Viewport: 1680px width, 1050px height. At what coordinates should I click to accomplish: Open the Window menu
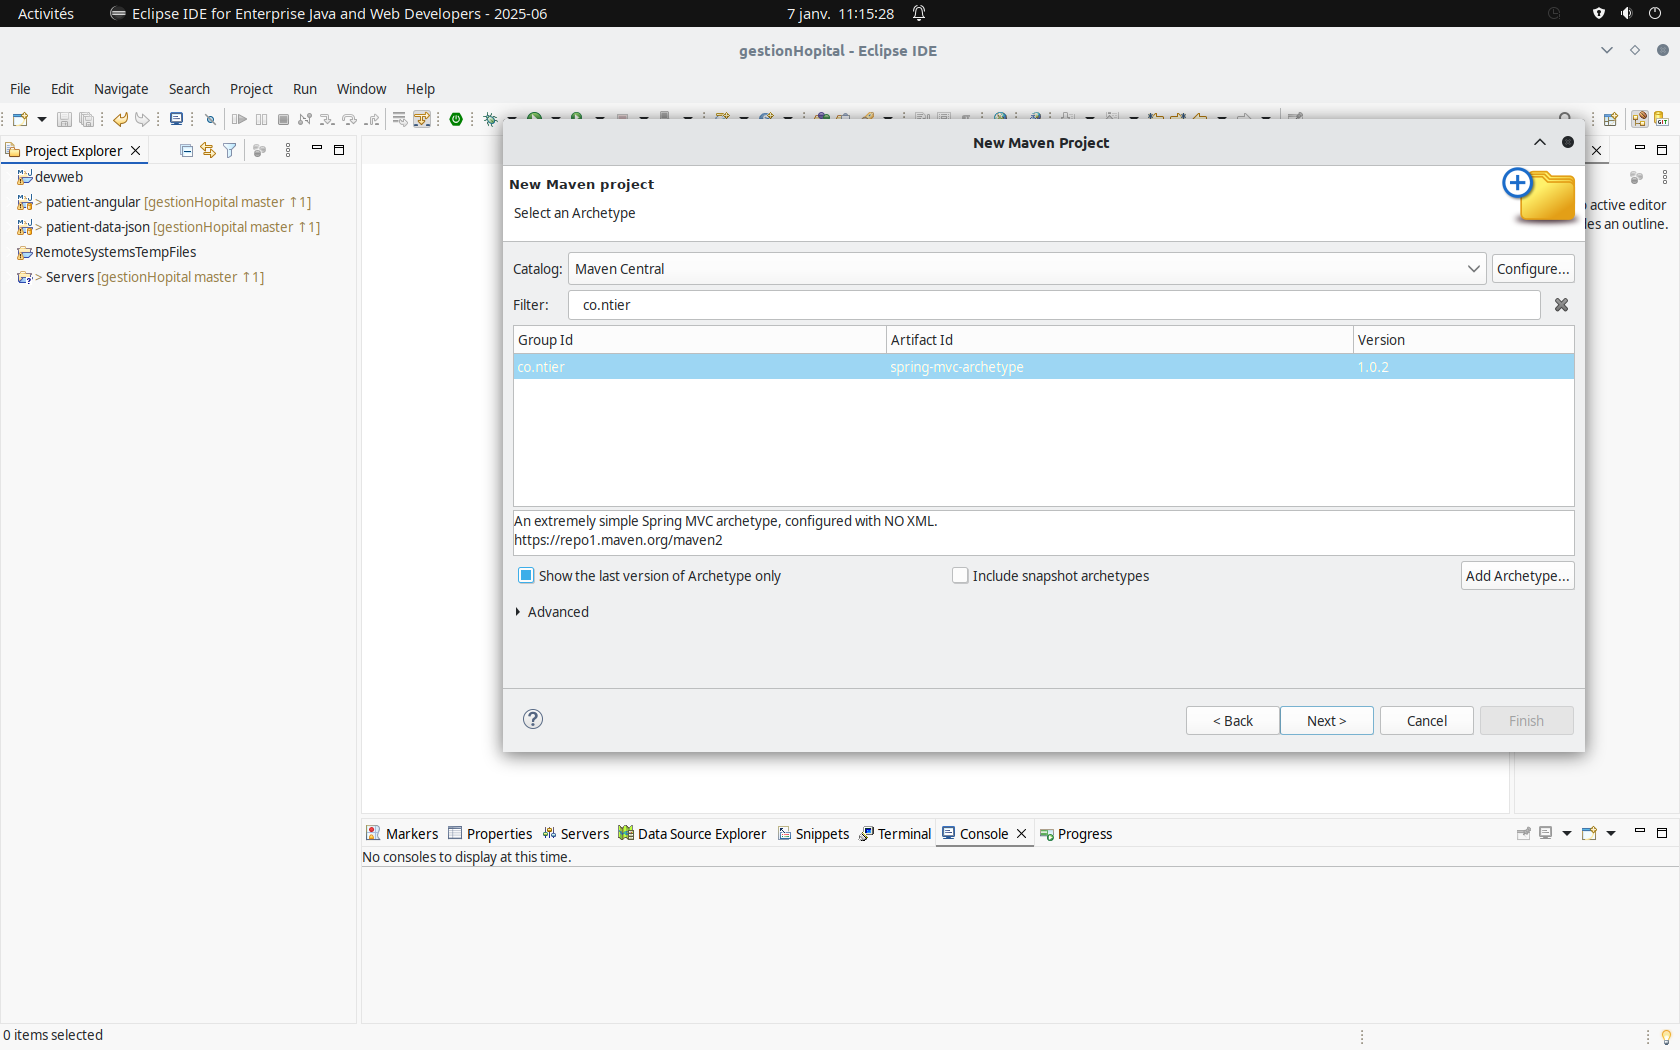361,89
